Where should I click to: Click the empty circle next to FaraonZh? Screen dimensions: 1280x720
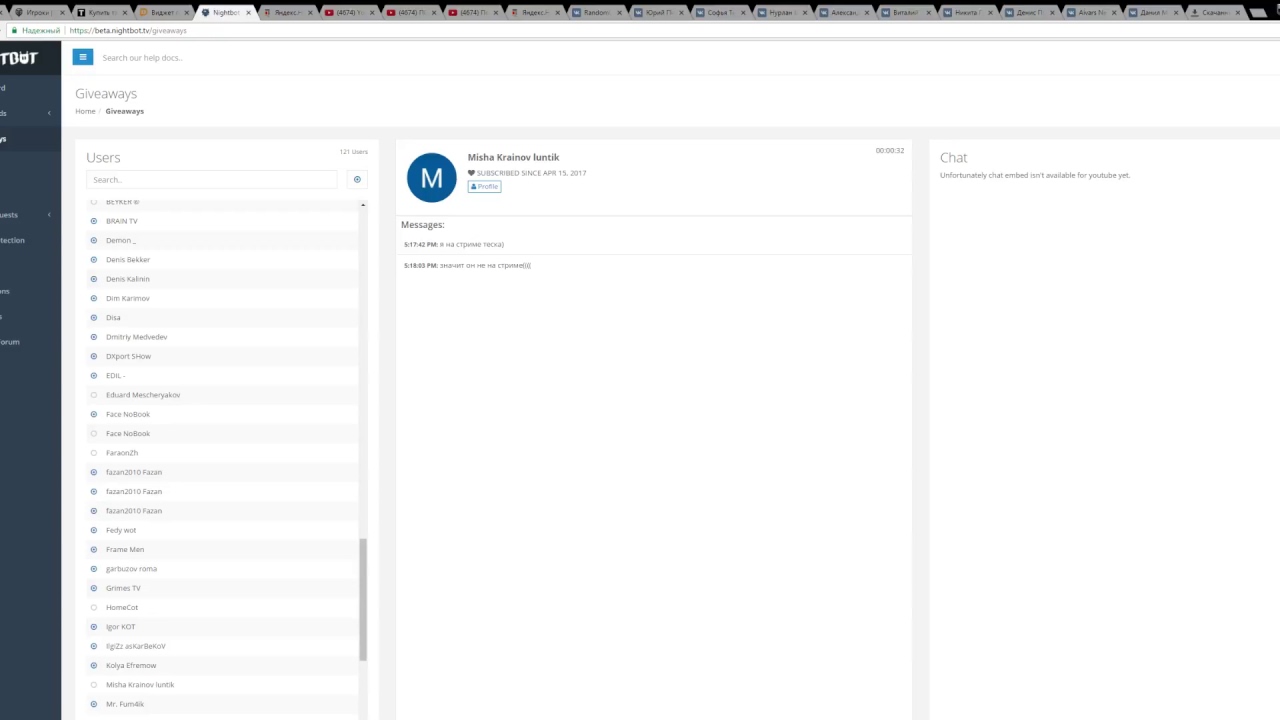point(94,453)
